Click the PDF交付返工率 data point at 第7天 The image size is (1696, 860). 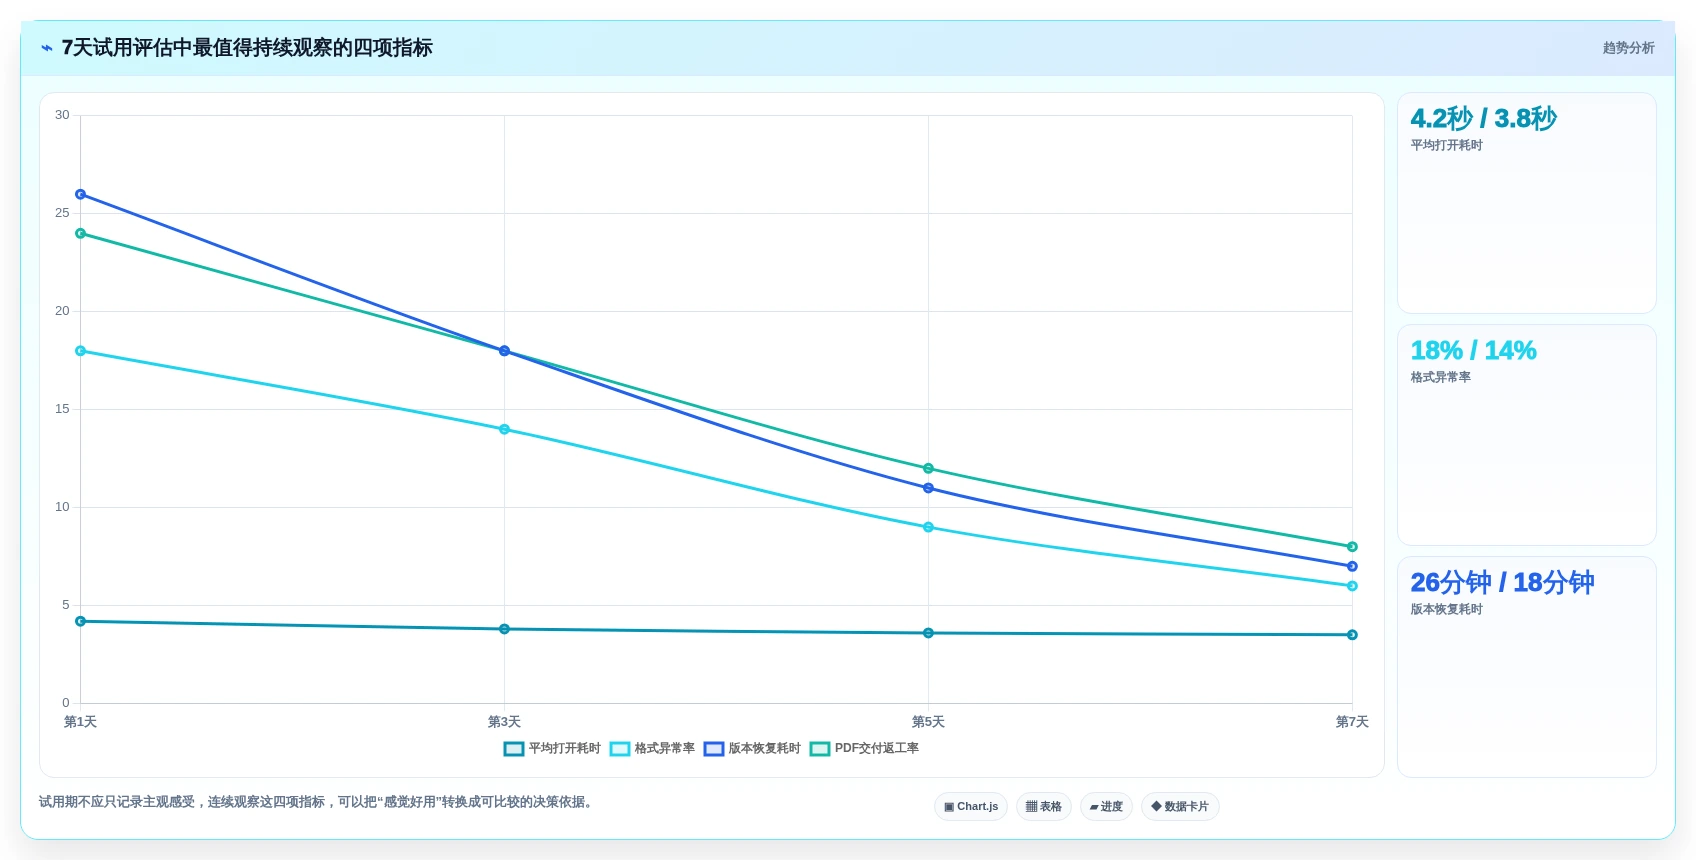1352,547
